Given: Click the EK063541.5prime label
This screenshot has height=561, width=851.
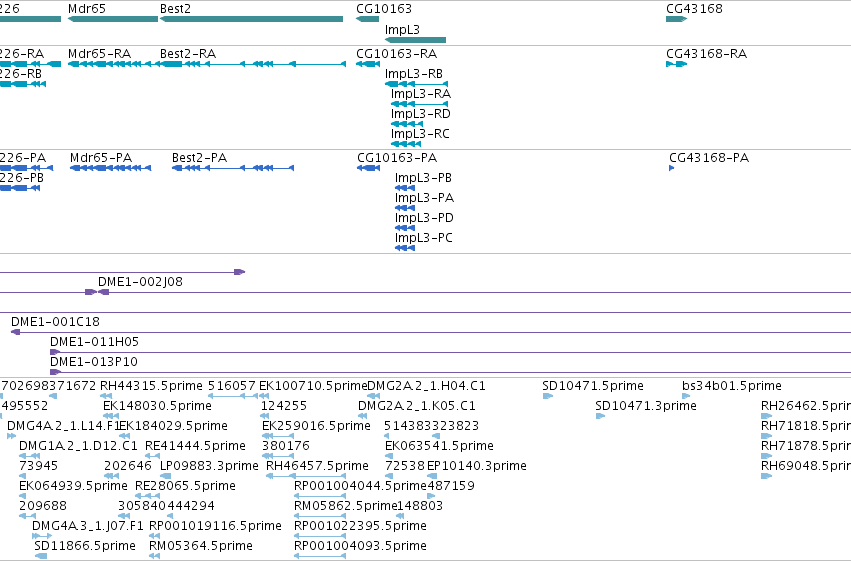Looking at the screenshot, I should click(439, 446).
